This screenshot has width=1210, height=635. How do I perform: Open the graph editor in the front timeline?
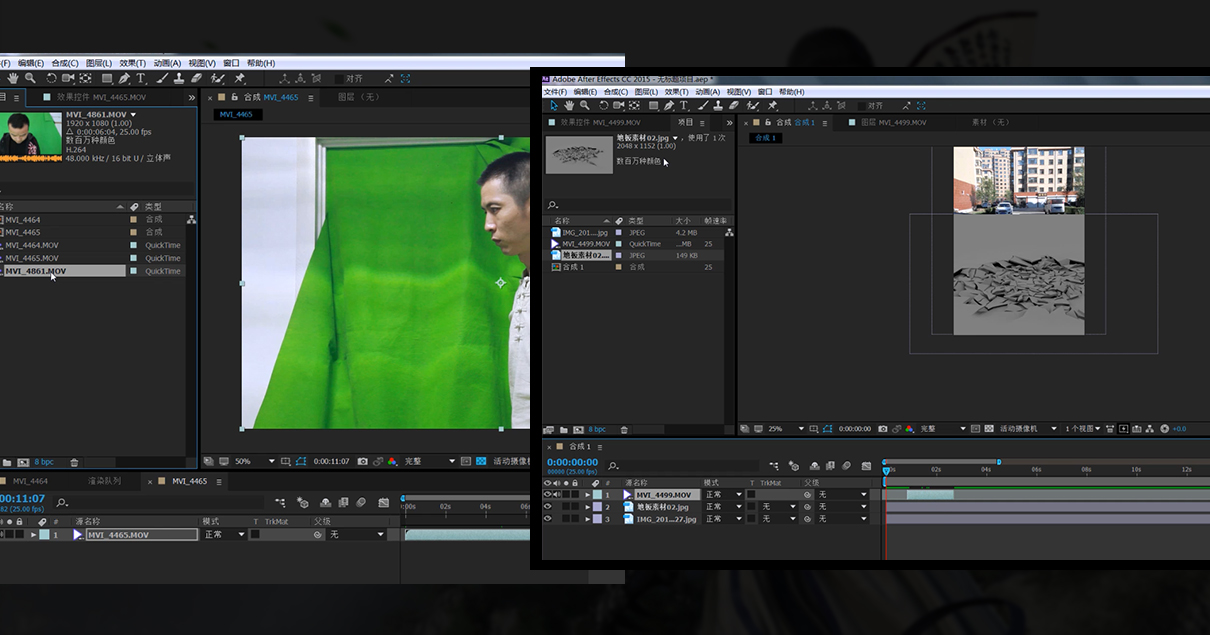866,466
